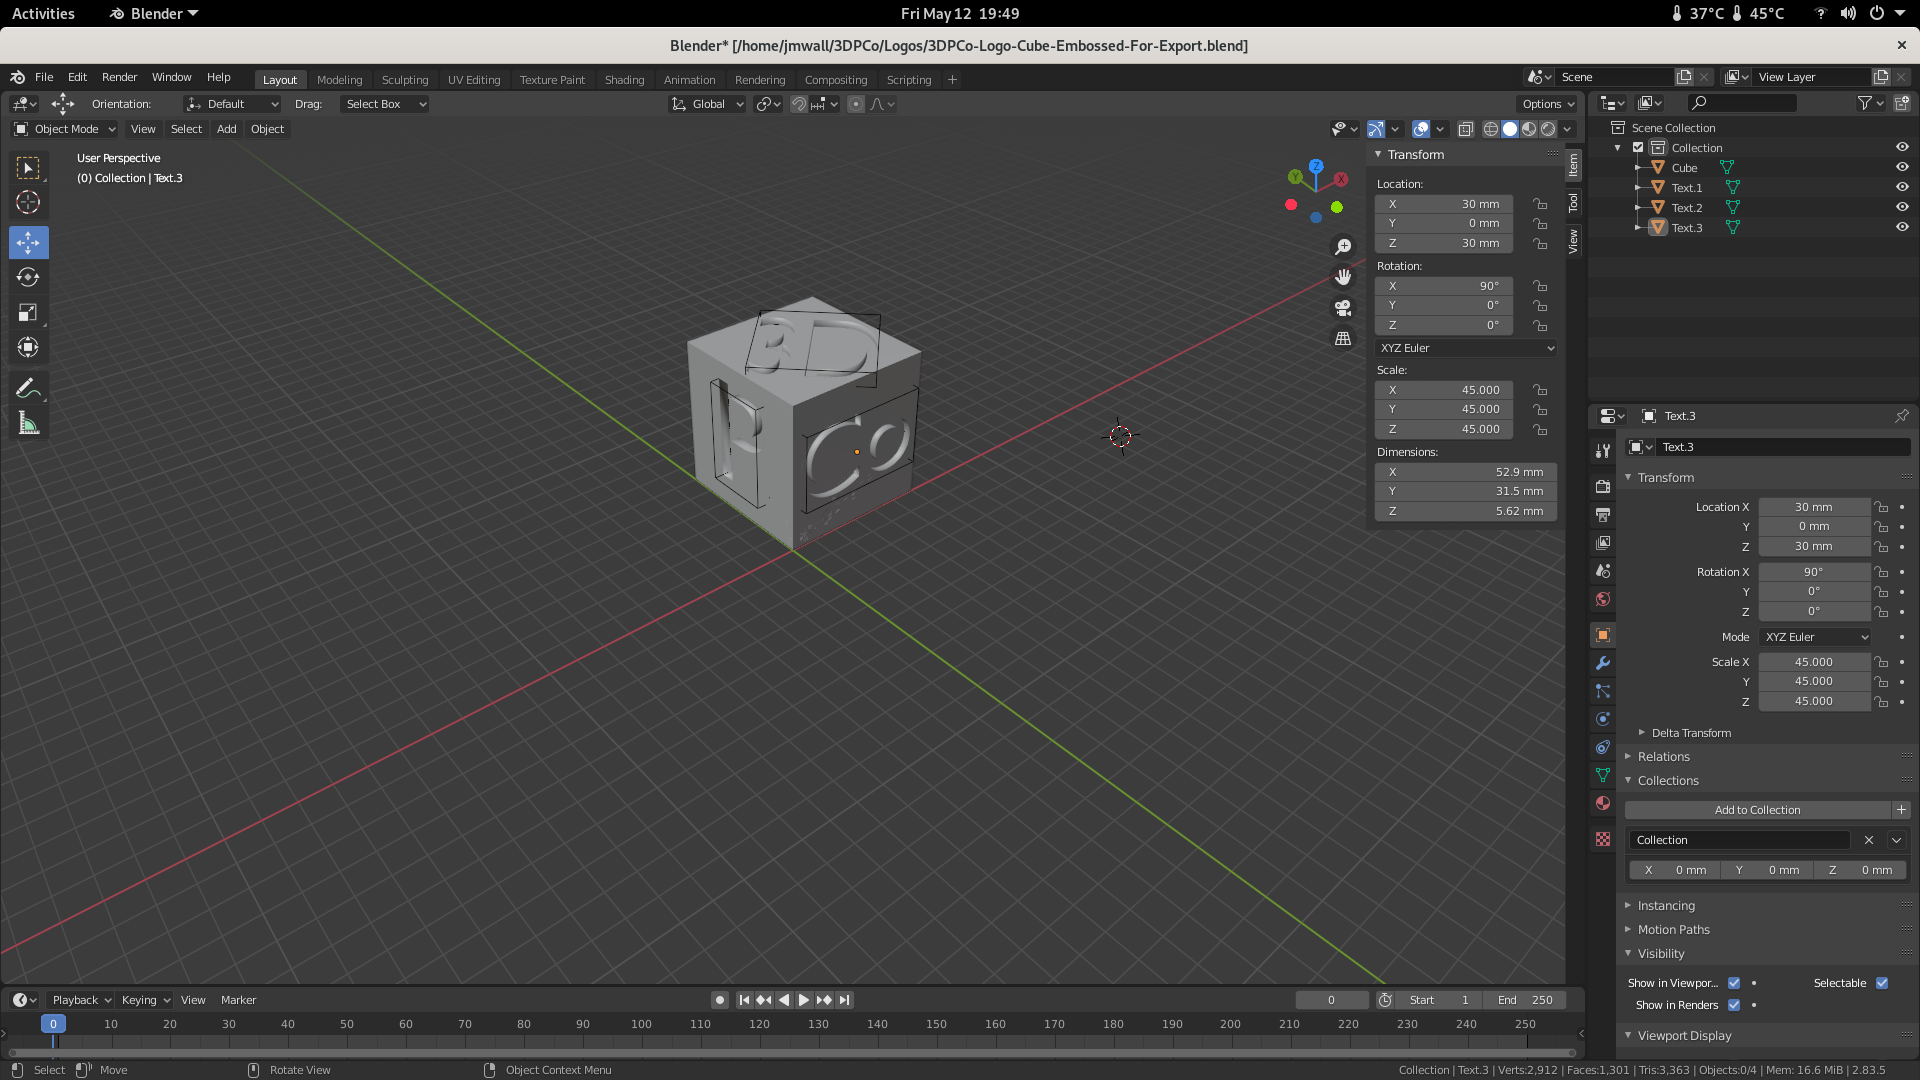This screenshot has width=1920, height=1080.
Task: Click the timeline End 250 field
Action: pos(1525,1000)
